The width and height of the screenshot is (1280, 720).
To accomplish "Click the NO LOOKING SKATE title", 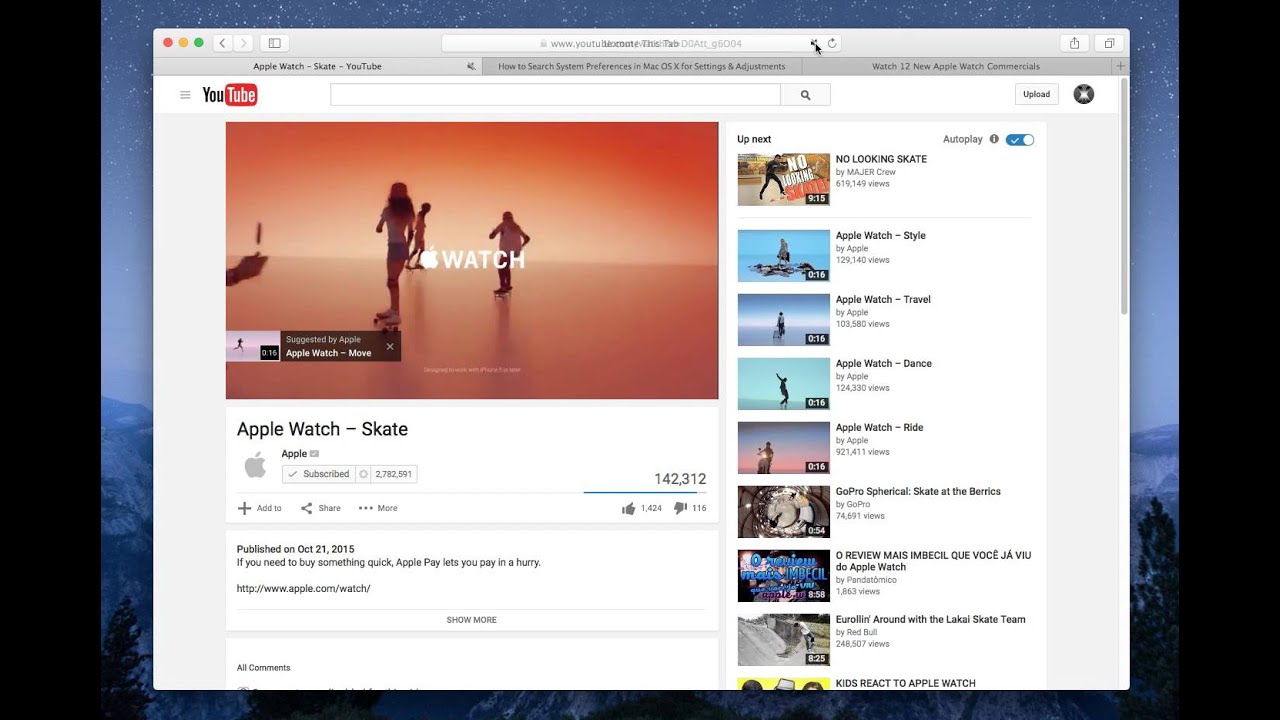I will click(881, 159).
